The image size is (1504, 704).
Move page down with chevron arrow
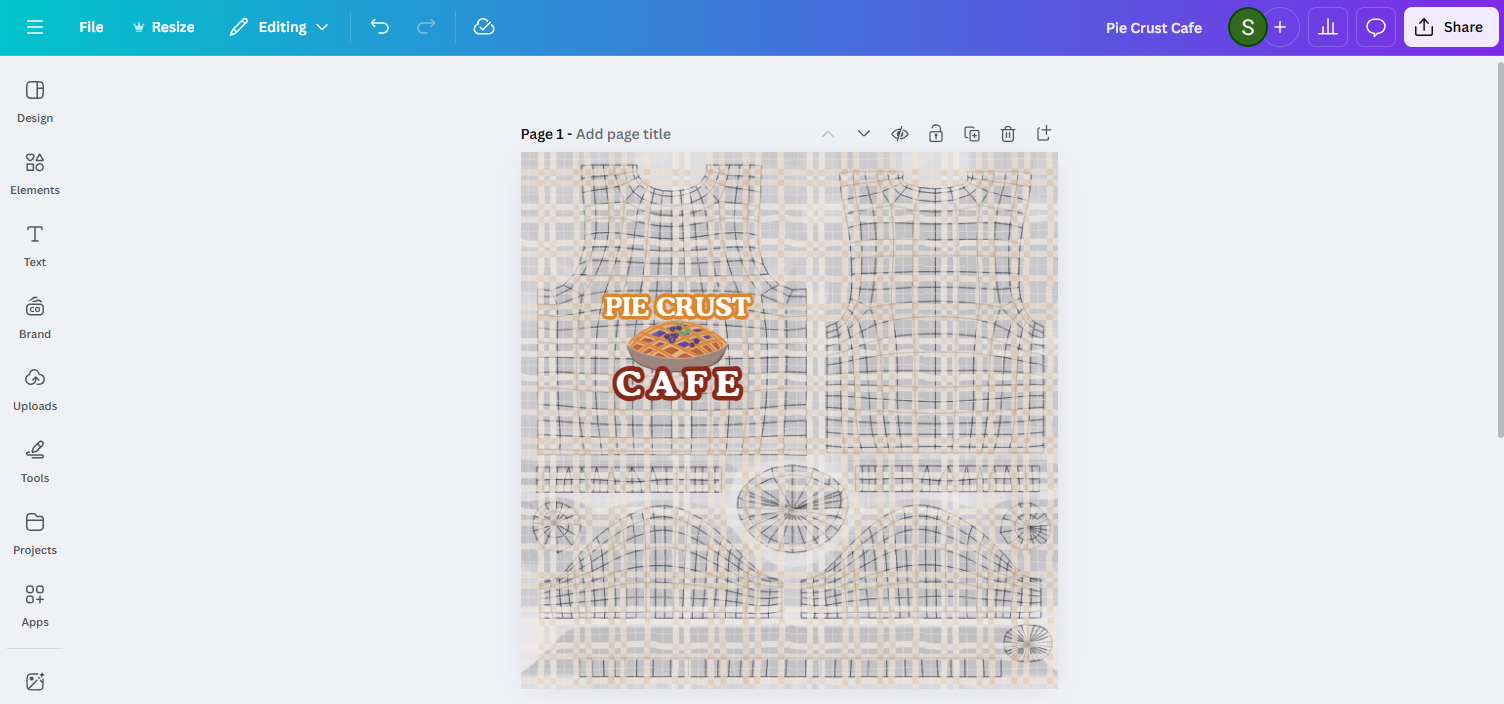tap(864, 134)
